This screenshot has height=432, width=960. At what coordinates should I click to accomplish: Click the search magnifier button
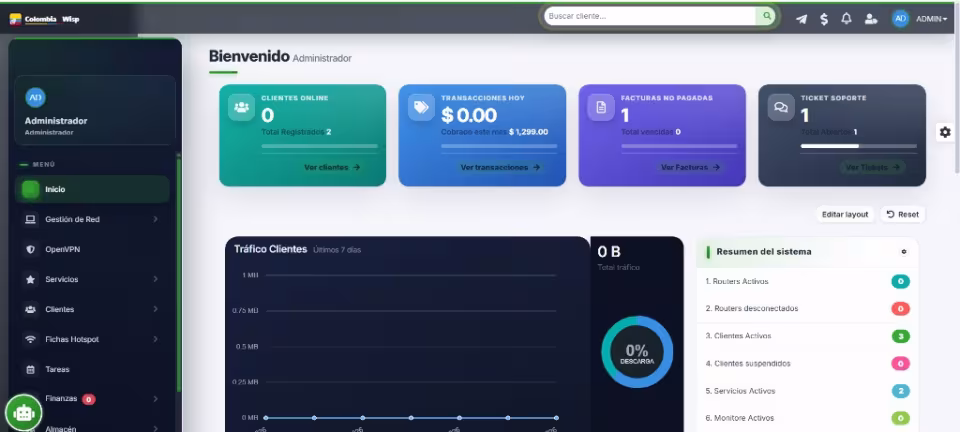766,17
